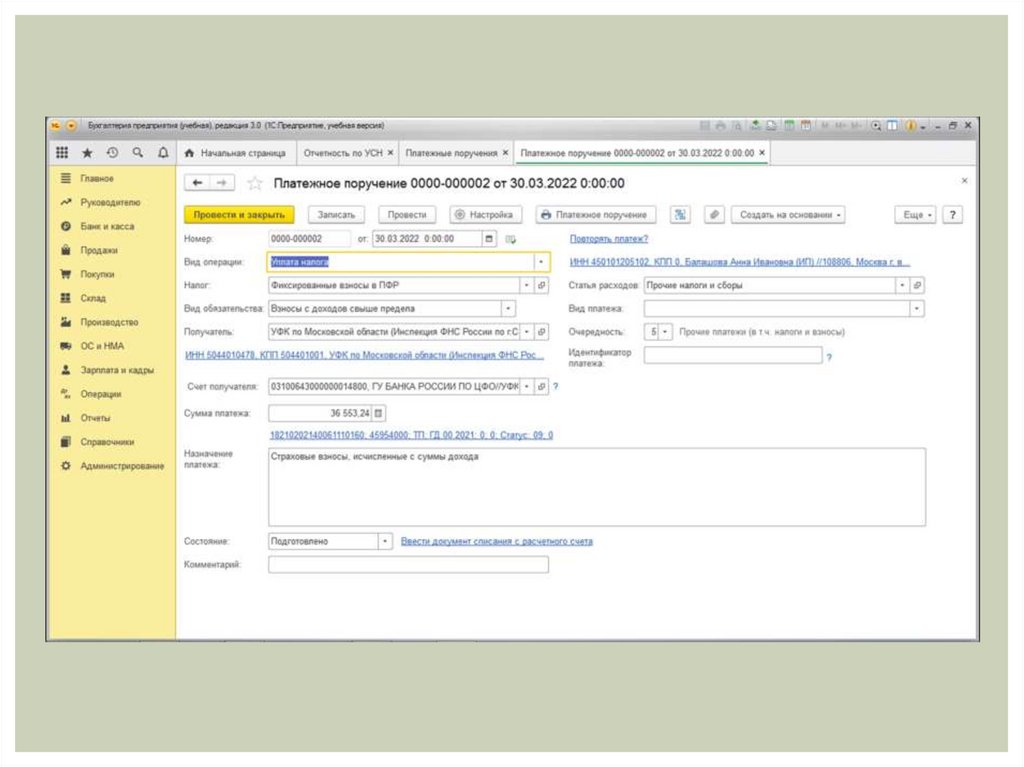Click the Повторять платеж? link
The image size is (1024, 767).
[x=608, y=239]
